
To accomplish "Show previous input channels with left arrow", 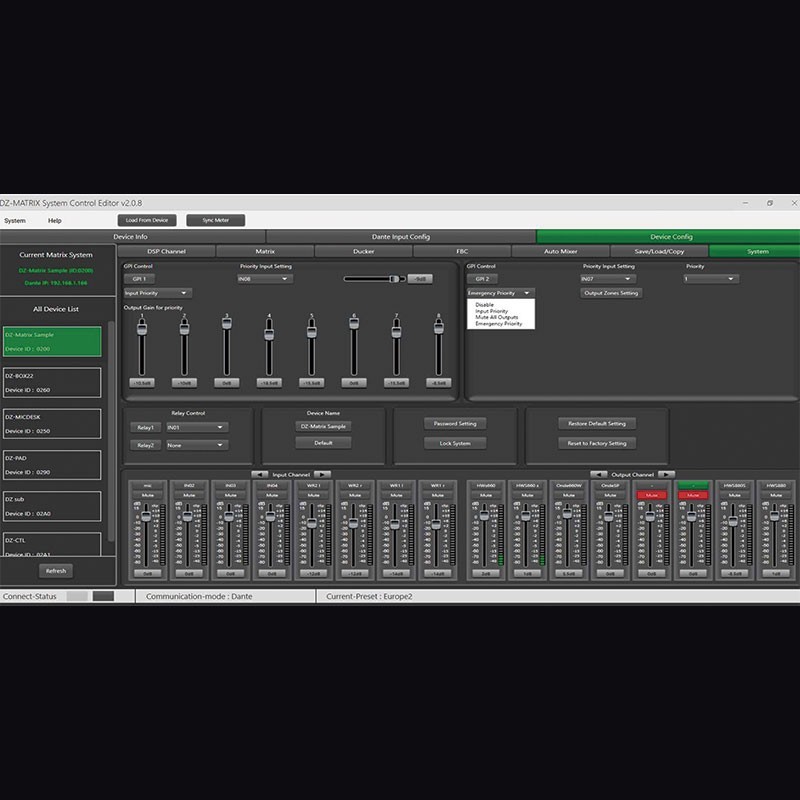I will [x=260, y=474].
